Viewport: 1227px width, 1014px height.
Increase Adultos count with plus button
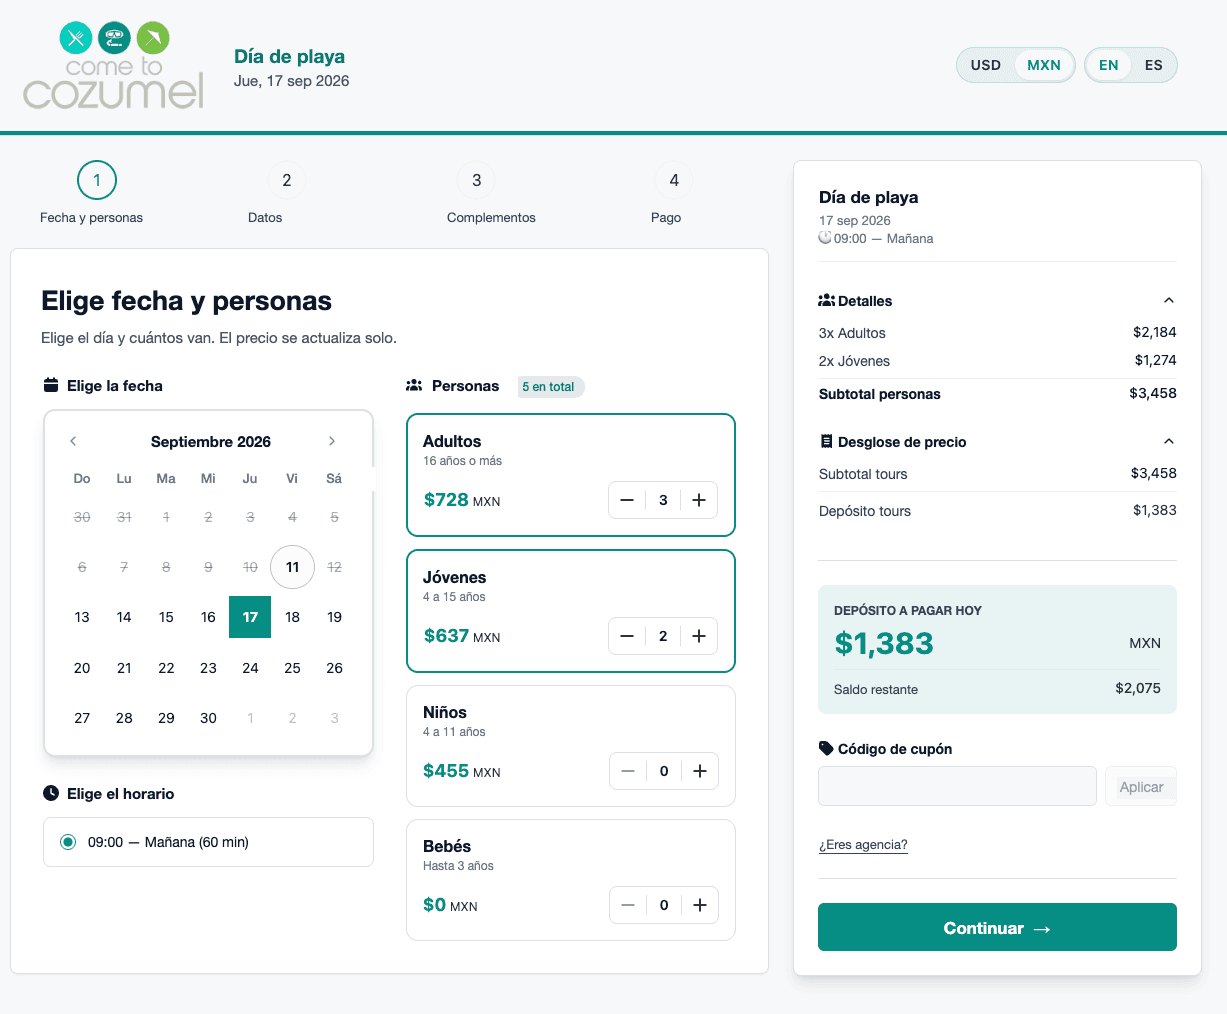point(699,500)
